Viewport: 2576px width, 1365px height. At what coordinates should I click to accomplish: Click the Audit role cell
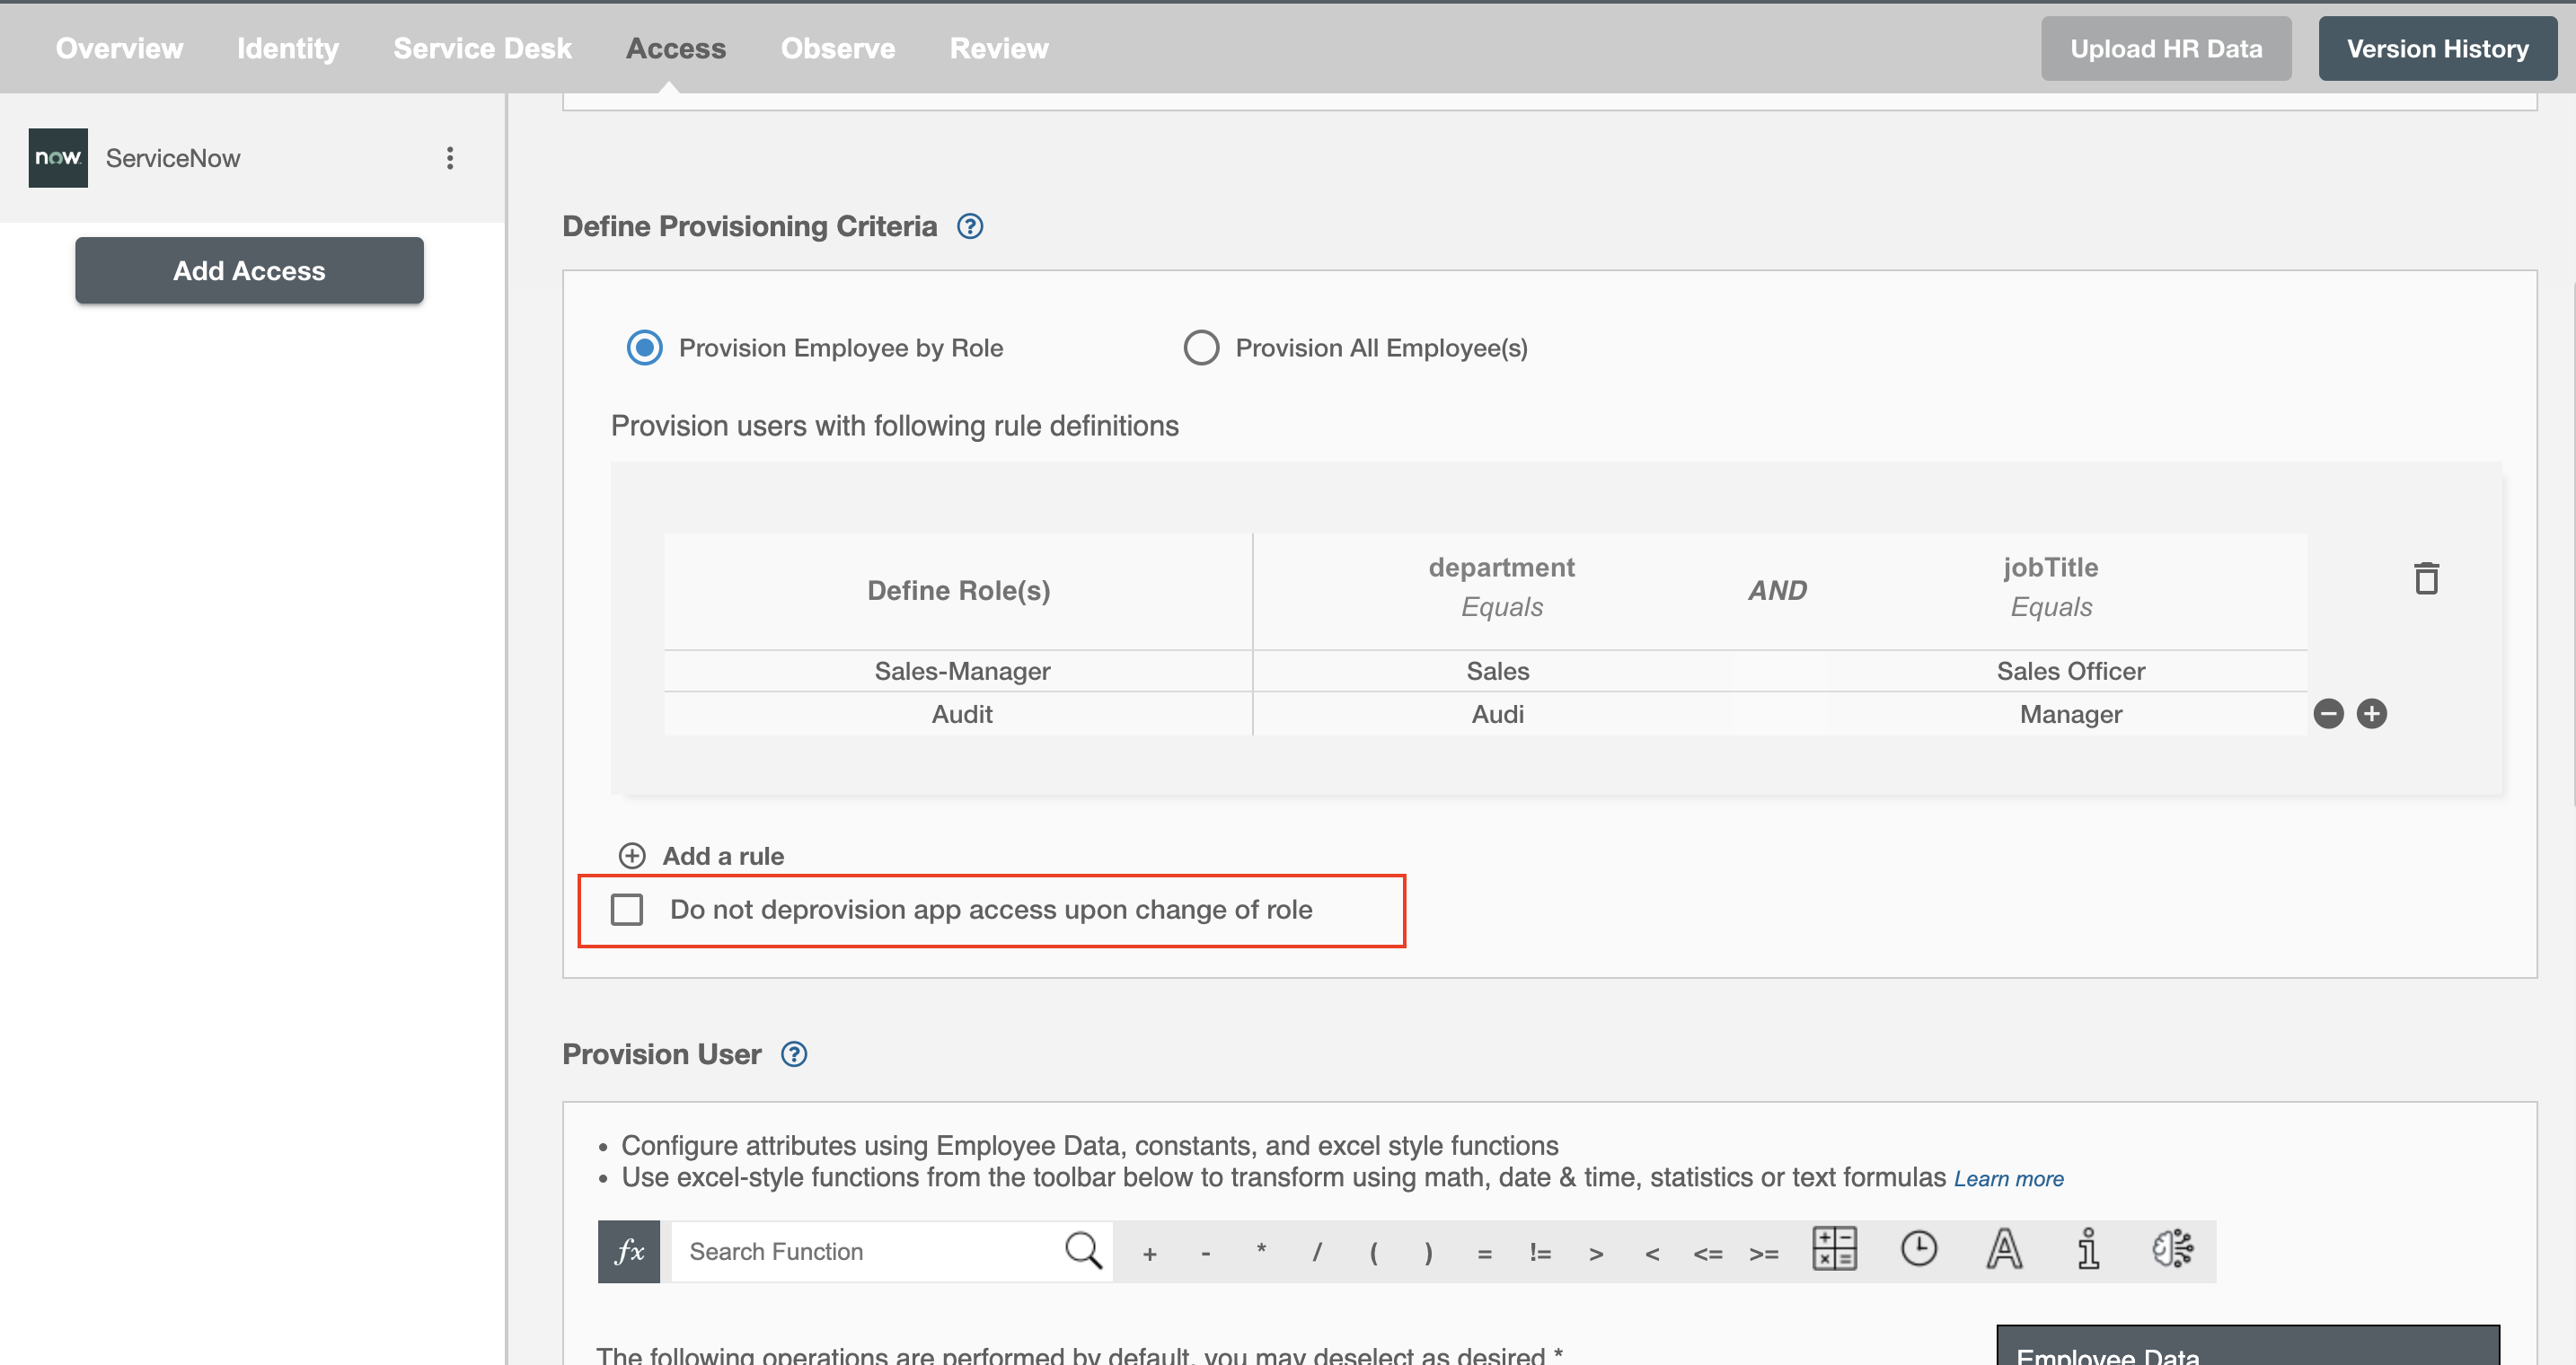pos(961,714)
